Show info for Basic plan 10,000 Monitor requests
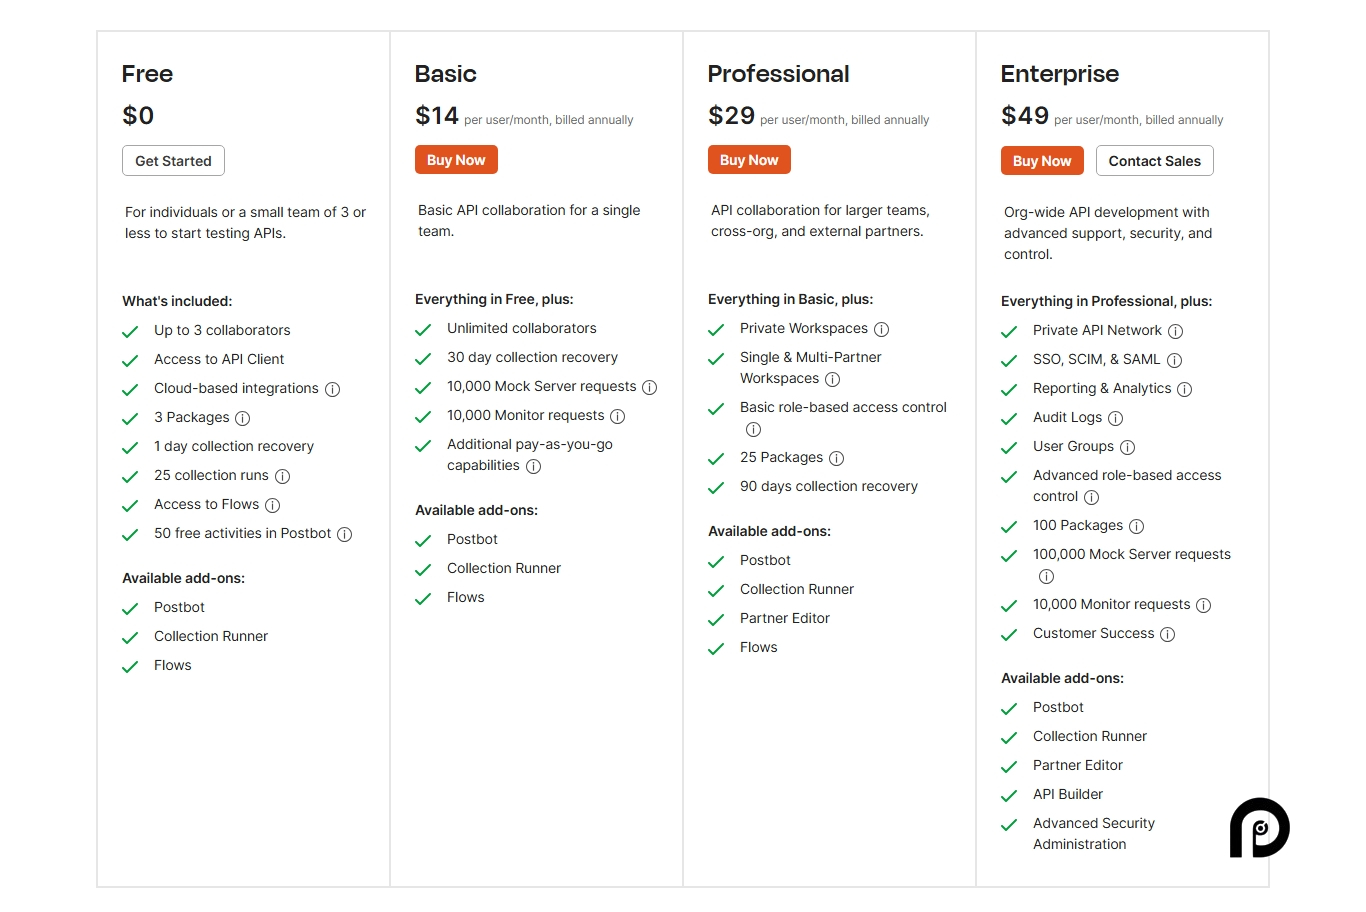 click(x=617, y=416)
